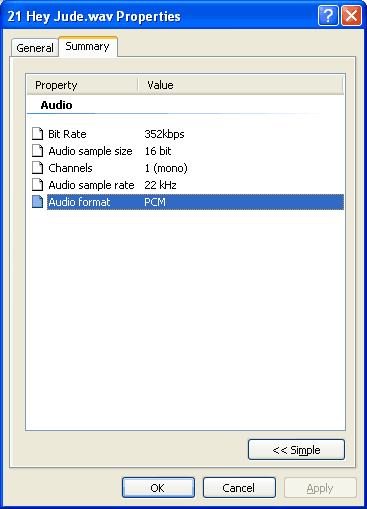Click the Value column header
The image size is (367, 509).
click(x=241, y=85)
